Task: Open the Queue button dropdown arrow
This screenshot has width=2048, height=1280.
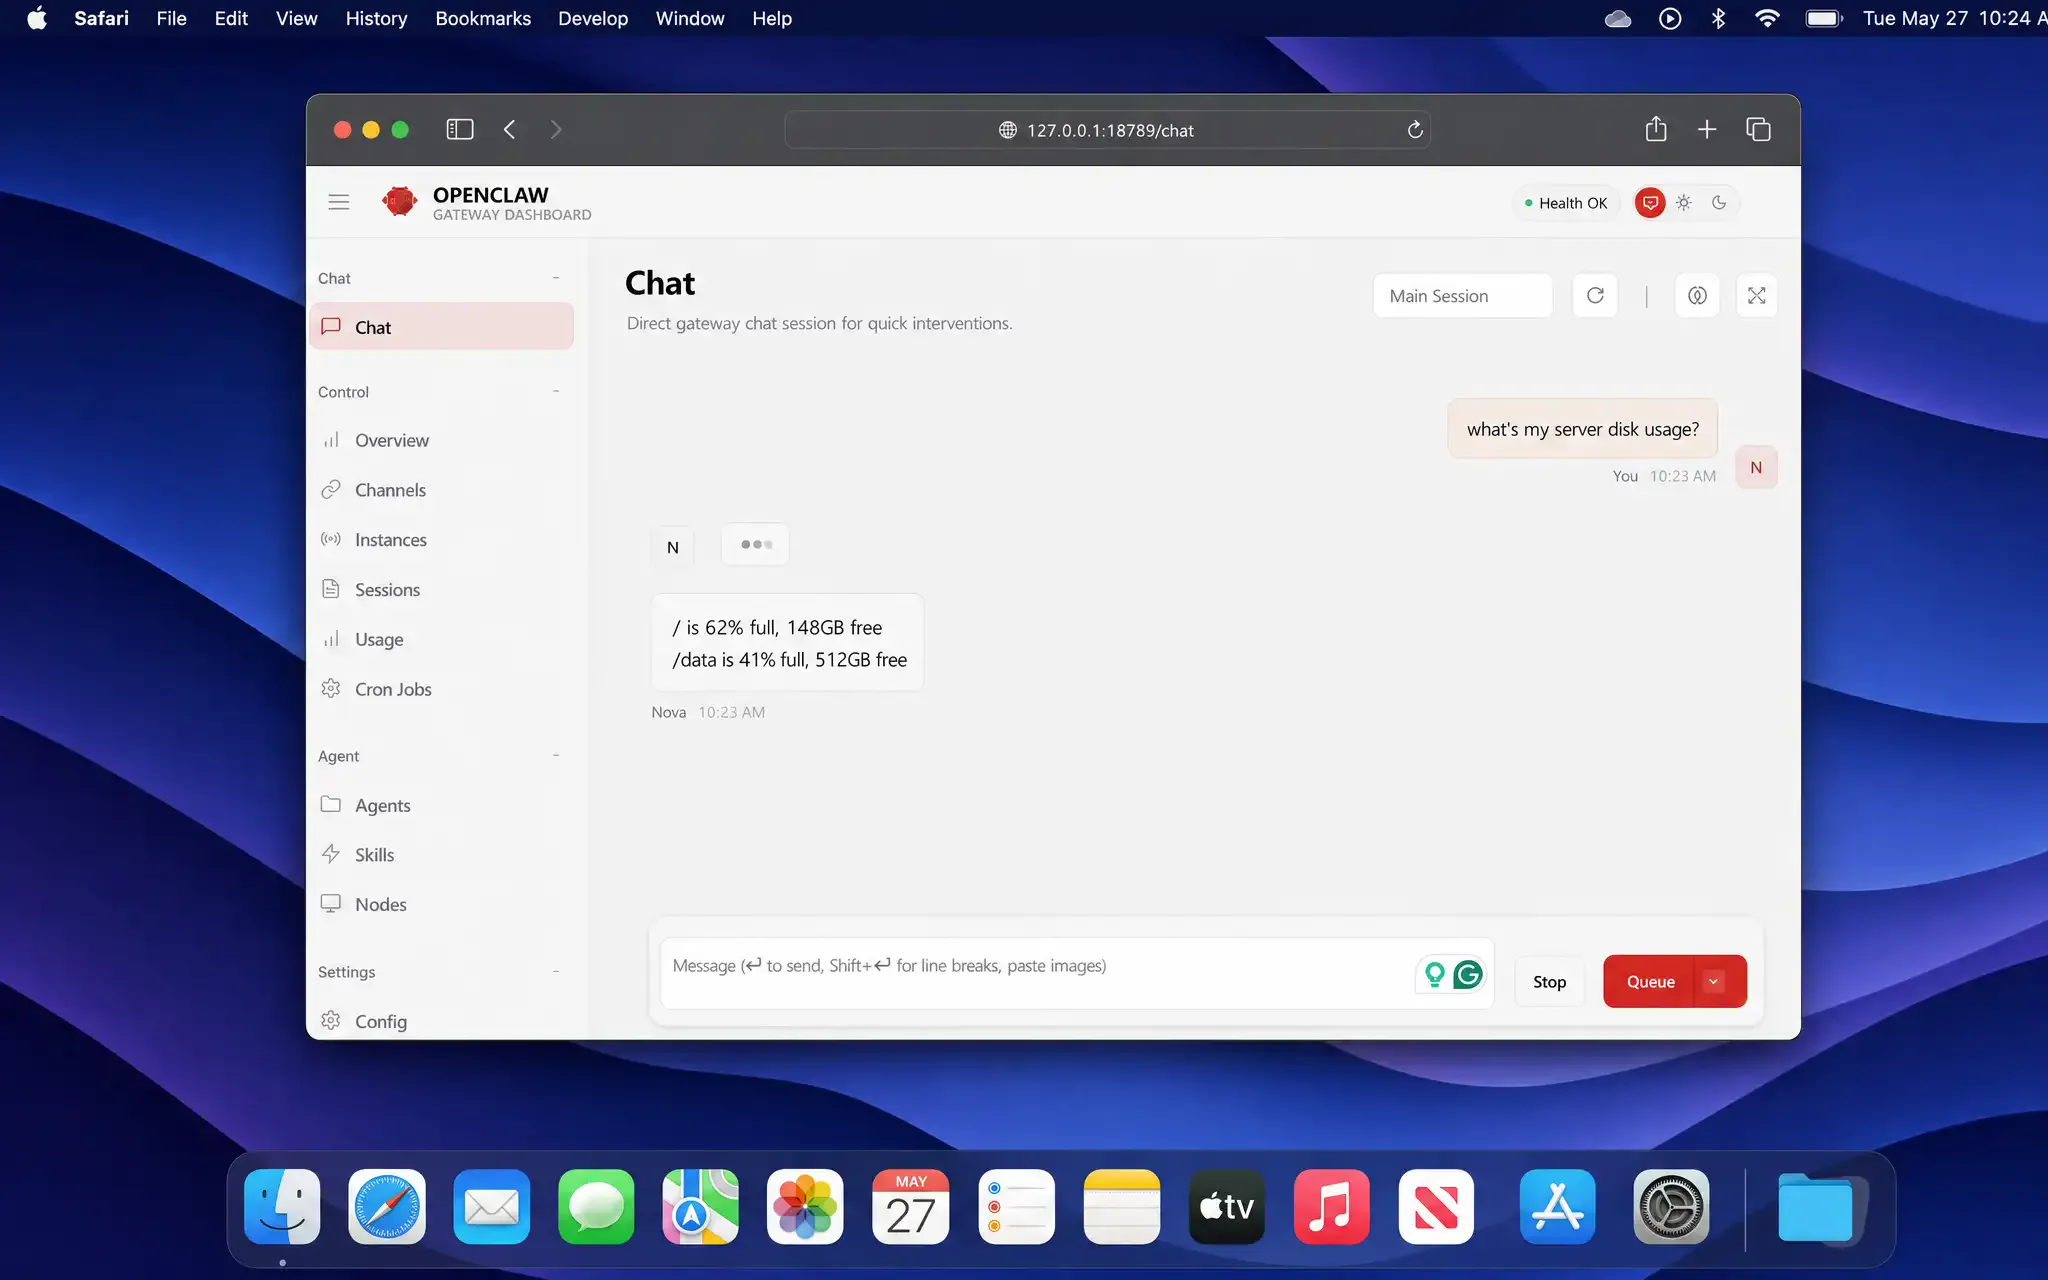Action: pos(1714,982)
